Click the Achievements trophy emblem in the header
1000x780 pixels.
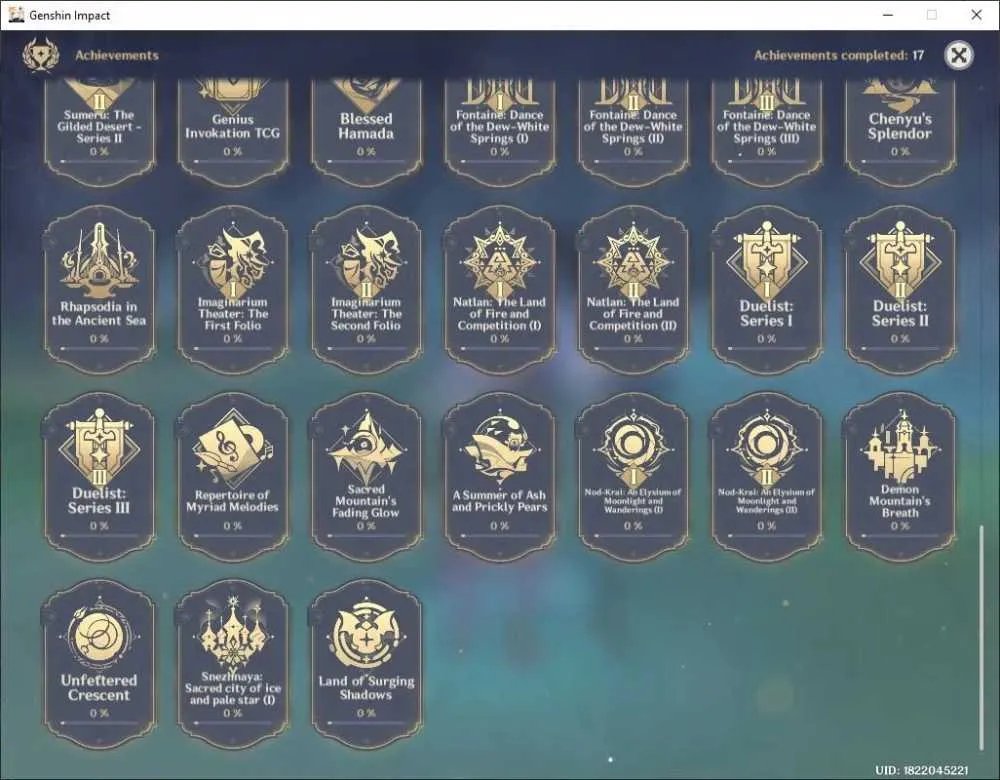point(41,55)
